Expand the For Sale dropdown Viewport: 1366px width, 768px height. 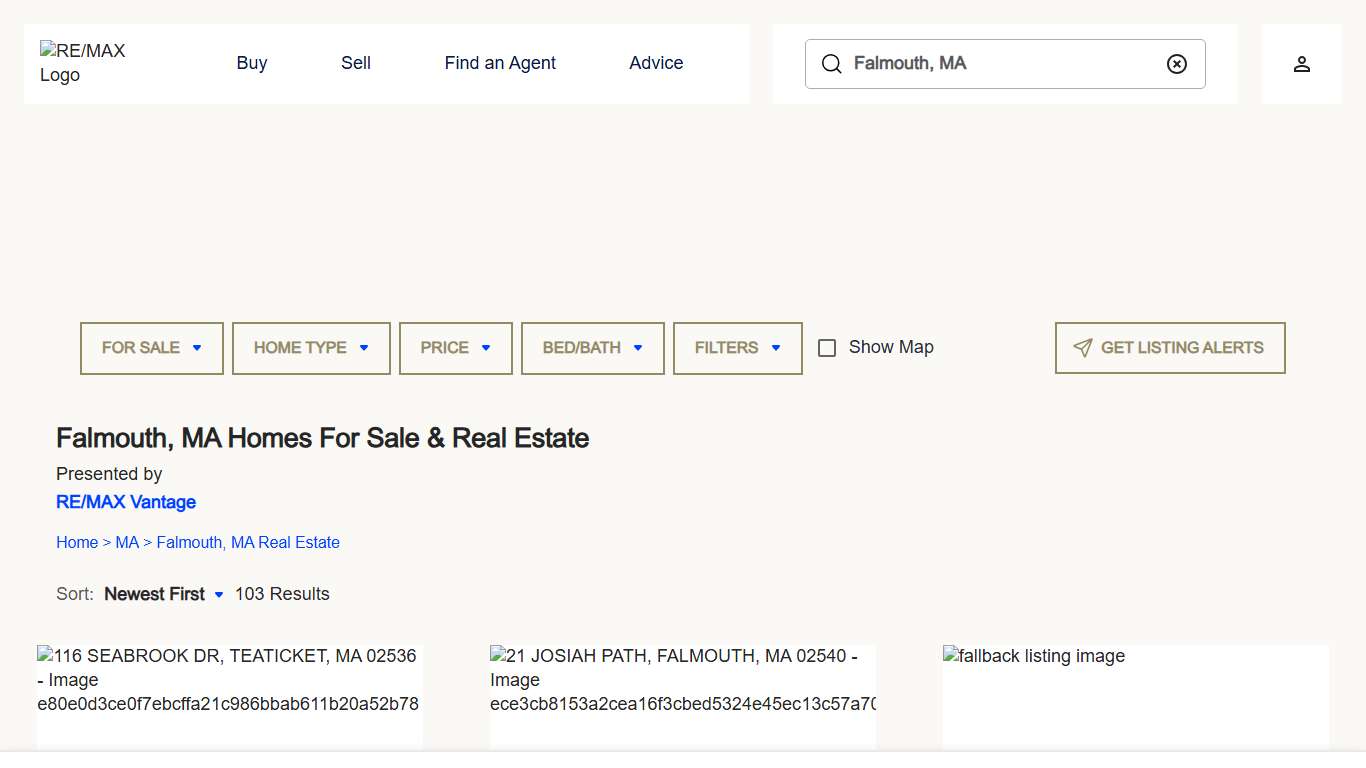click(x=152, y=348)
